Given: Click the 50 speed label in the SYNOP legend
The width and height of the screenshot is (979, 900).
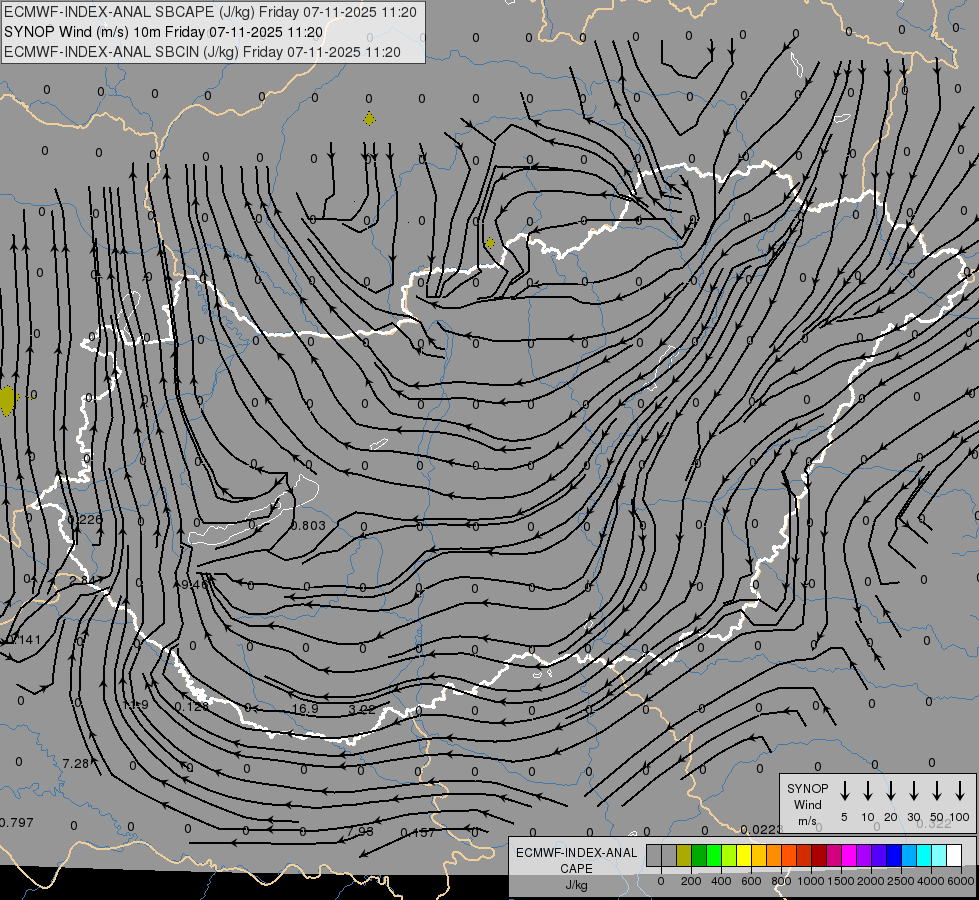Looking at the screenshot, I should click(937, 817).
